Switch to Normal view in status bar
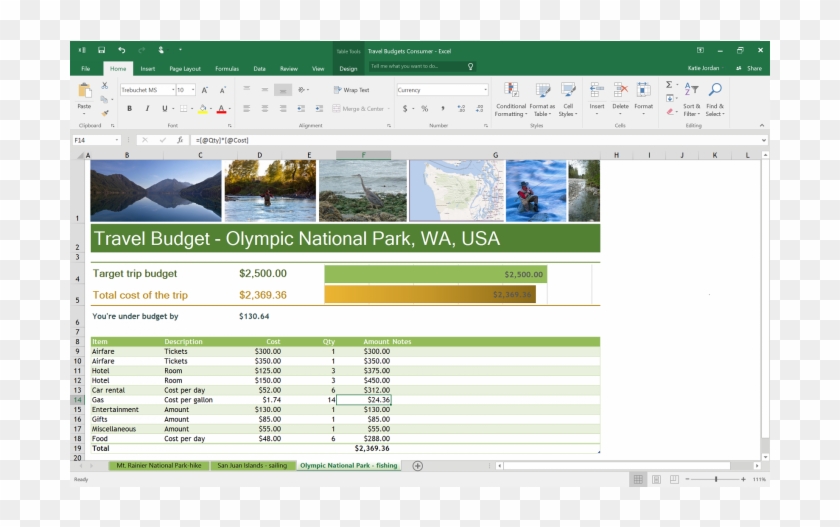 click(x=638, y=479)
